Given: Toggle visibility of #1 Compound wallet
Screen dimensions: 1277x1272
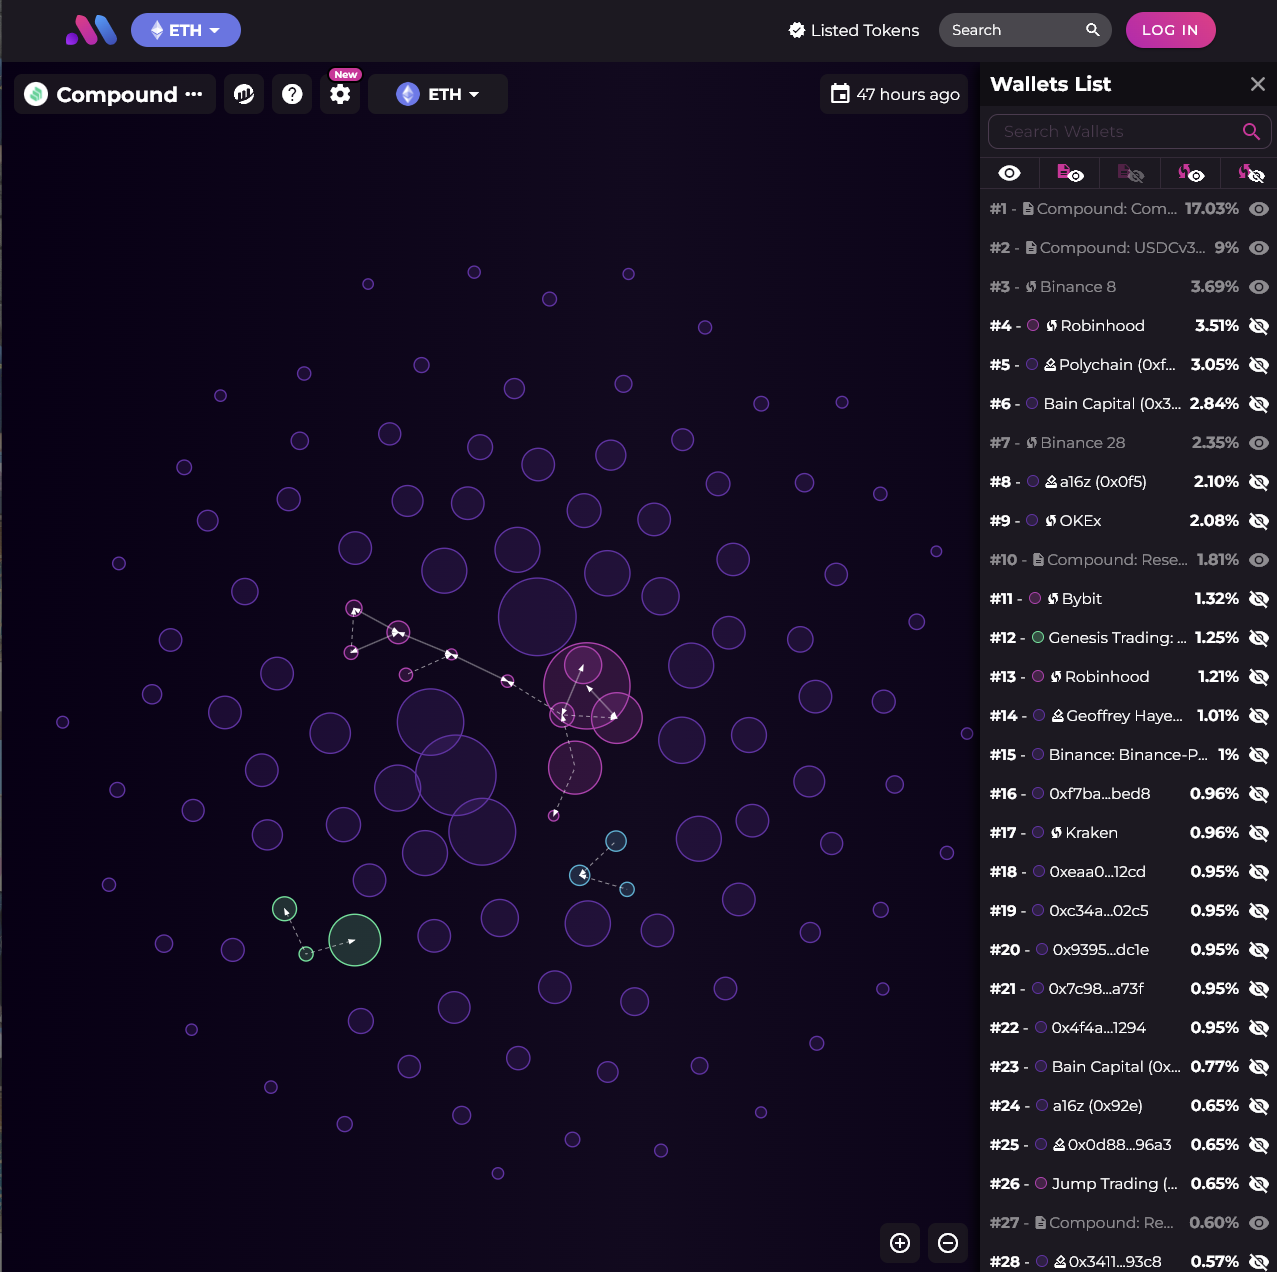Looking at the screenshot, I should [x=1259, y=209].
